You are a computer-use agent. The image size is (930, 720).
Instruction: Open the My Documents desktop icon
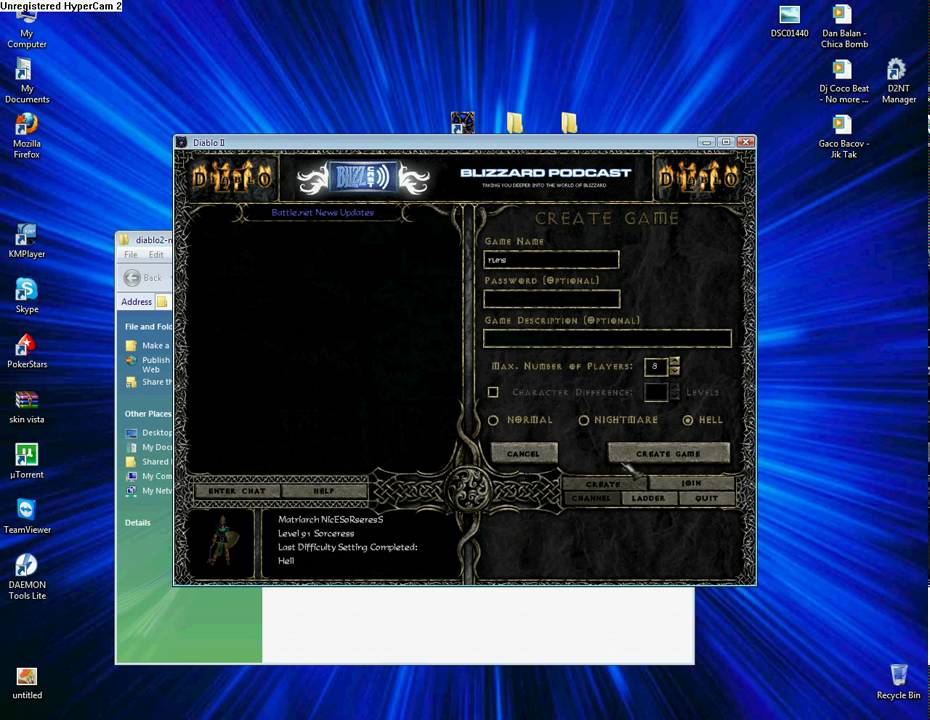coord(26,81)
